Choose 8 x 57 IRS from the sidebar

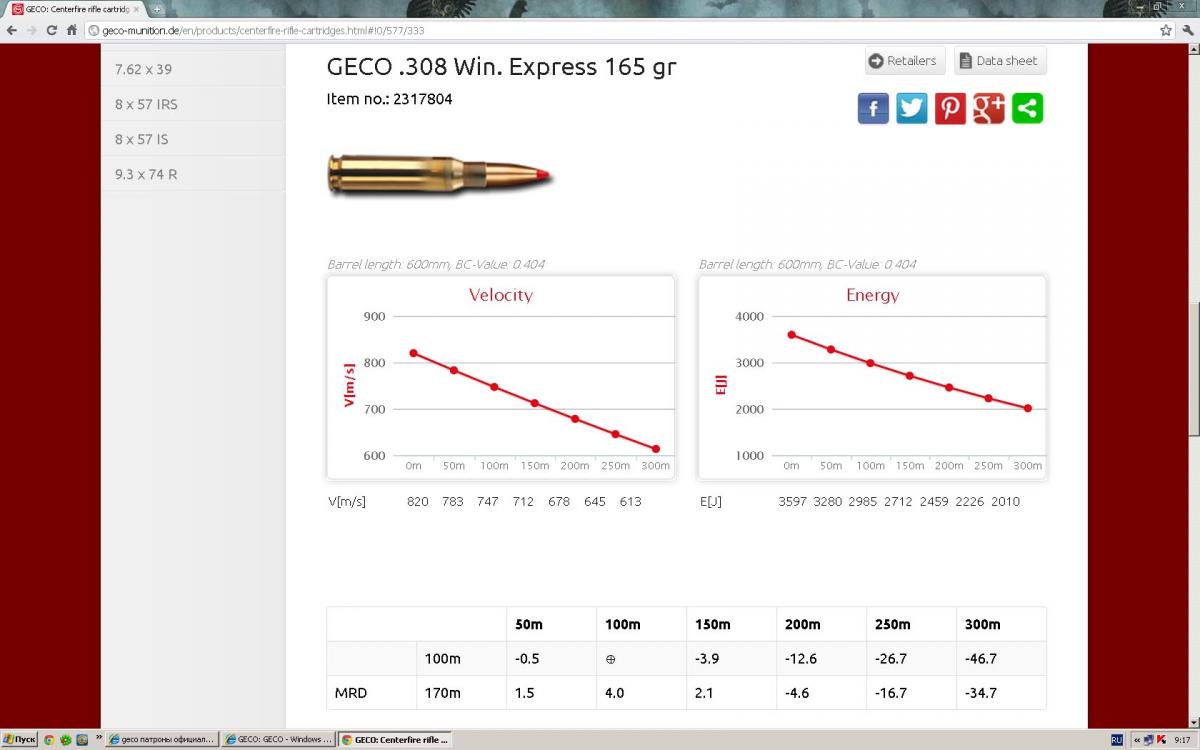(x=146, y=104)
